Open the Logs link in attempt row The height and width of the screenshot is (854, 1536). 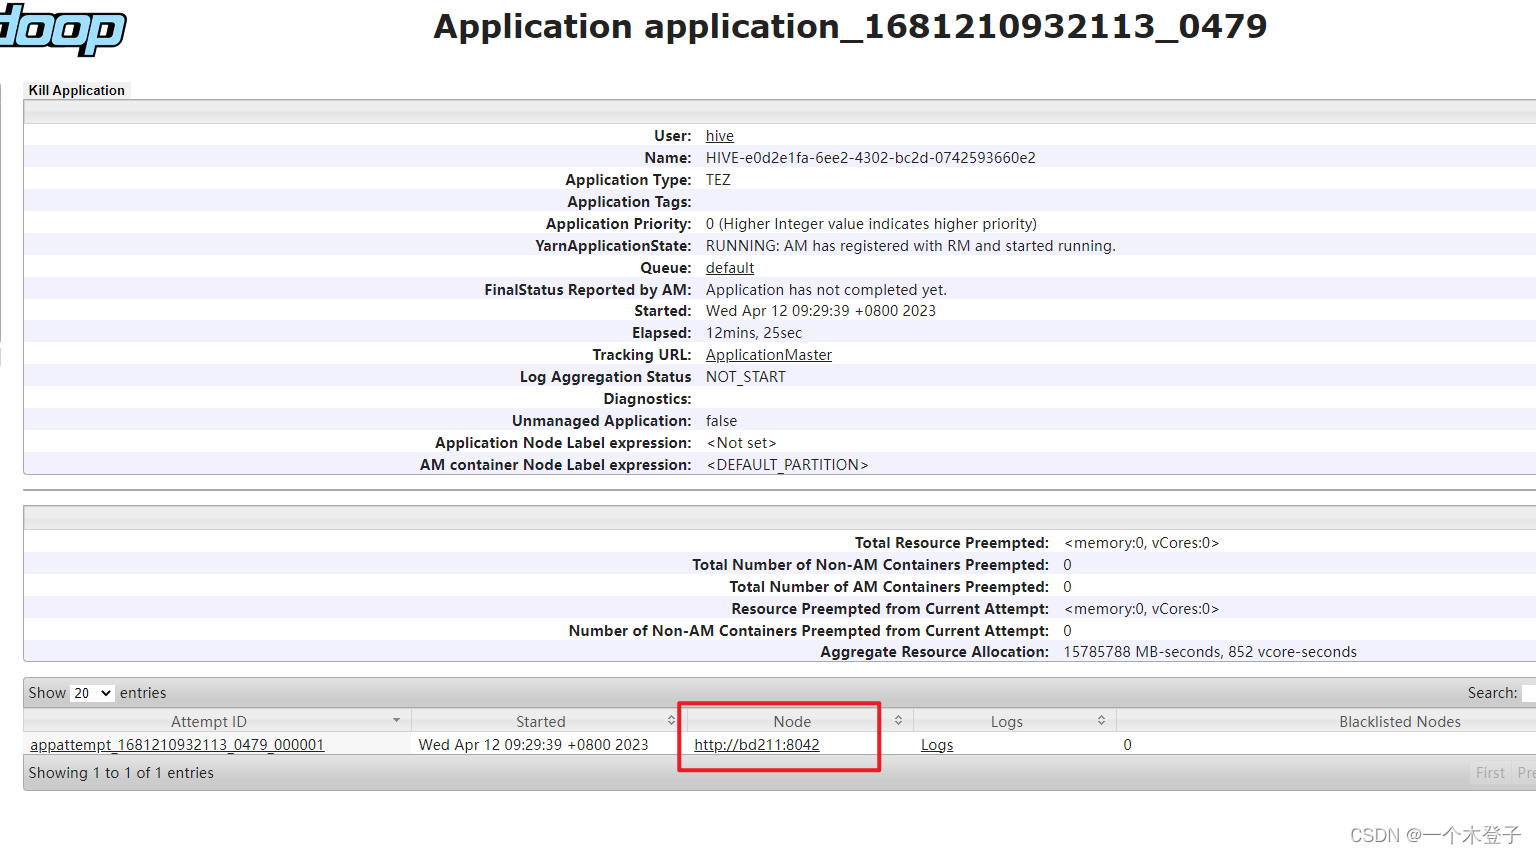point(936,745)
